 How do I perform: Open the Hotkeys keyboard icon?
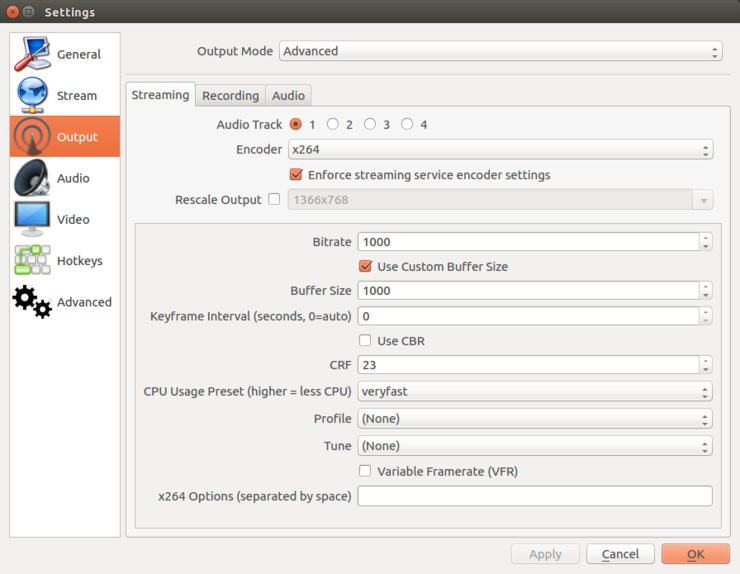tap(32, 260)
